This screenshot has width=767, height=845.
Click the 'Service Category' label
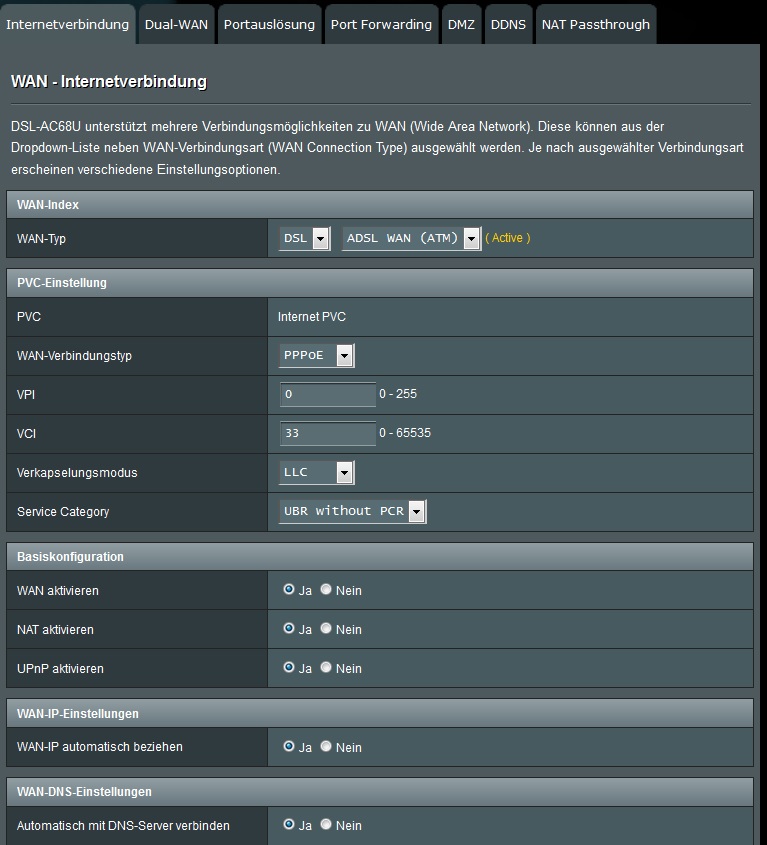click(x=63, y=512)
